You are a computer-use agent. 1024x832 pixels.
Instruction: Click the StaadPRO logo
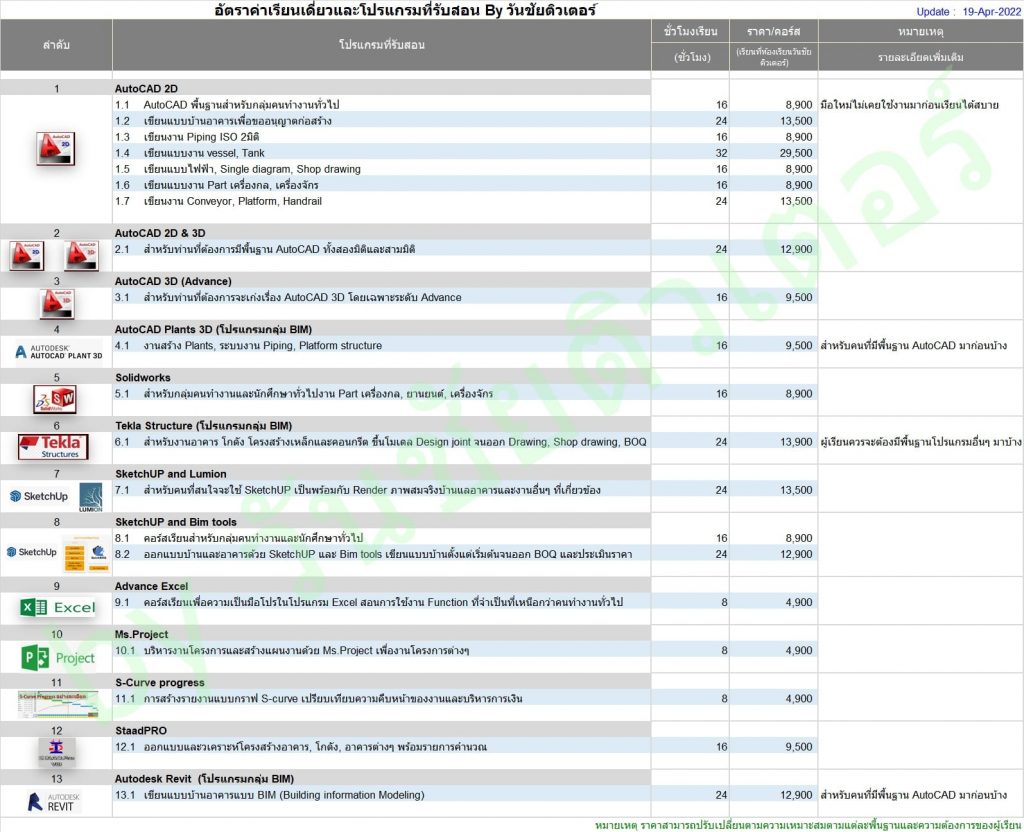point(56,753)
